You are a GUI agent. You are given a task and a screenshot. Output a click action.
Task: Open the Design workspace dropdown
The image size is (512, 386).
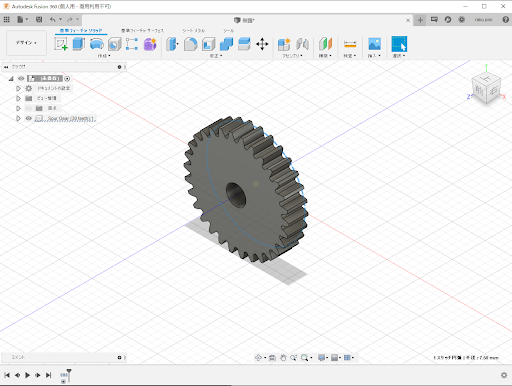26,43
